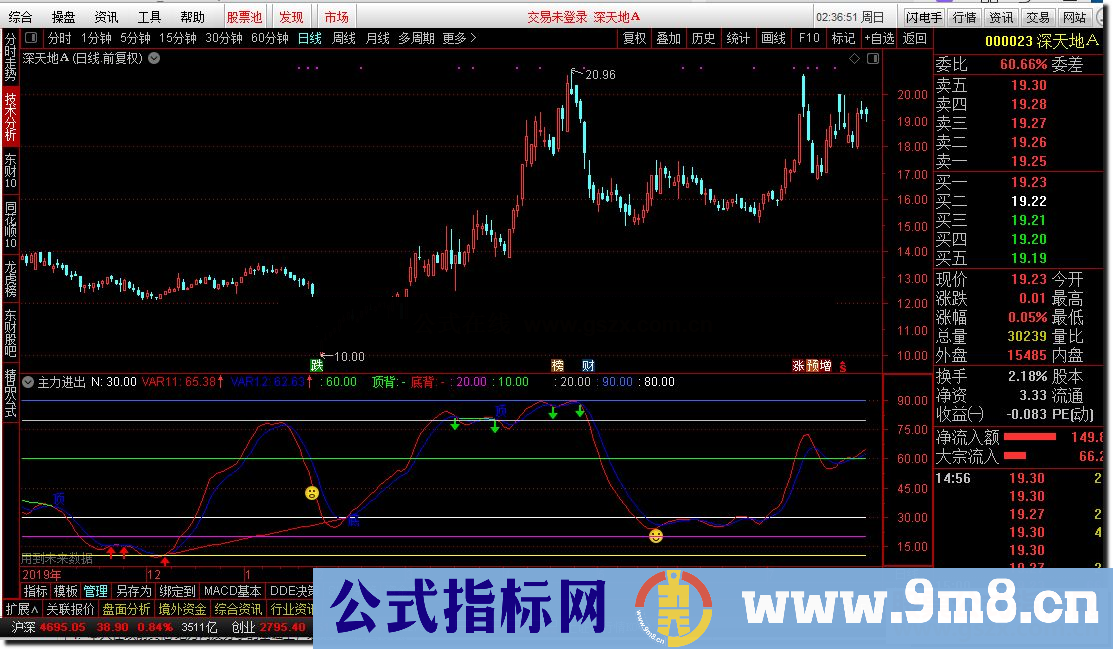Open the 闪电手 lightning-trader icon
This screenshot has height=649, width=1113.
pyautogui.click(x=925, y=15)
